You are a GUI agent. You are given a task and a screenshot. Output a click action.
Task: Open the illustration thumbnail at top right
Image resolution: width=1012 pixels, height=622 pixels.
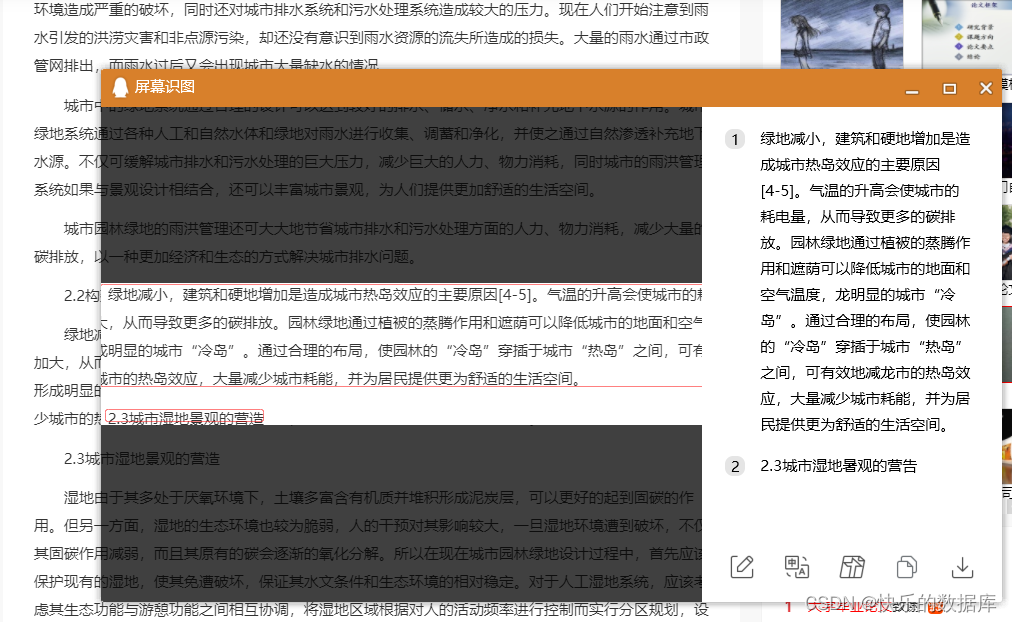[842, 35]
